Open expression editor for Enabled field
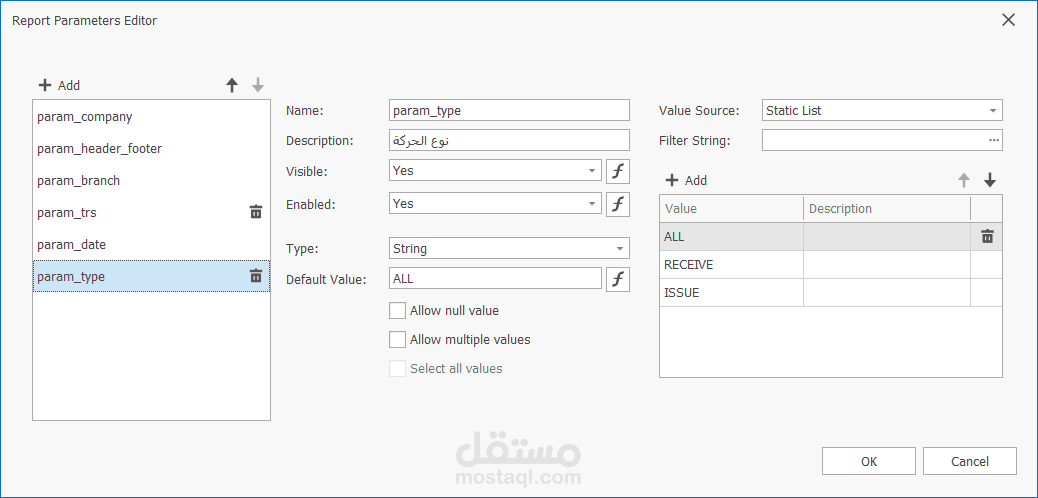The width and height of the screenshot is (1038, 498). pos(618,204)
